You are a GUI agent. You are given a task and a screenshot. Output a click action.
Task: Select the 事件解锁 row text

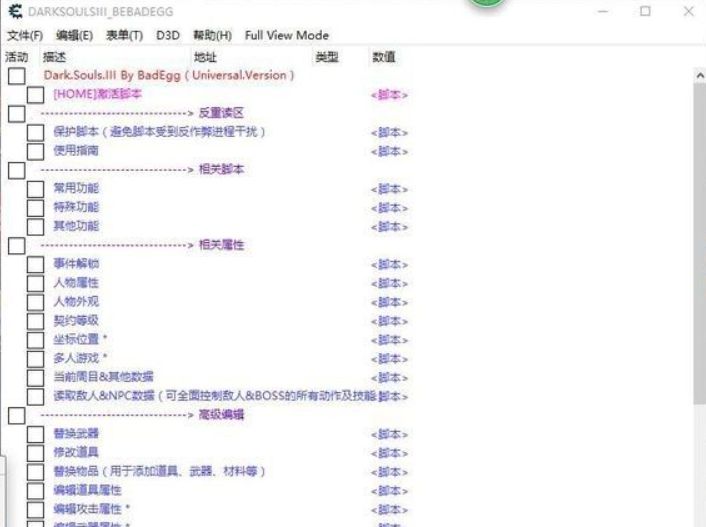pyautogui.click(x=76, y=264)
